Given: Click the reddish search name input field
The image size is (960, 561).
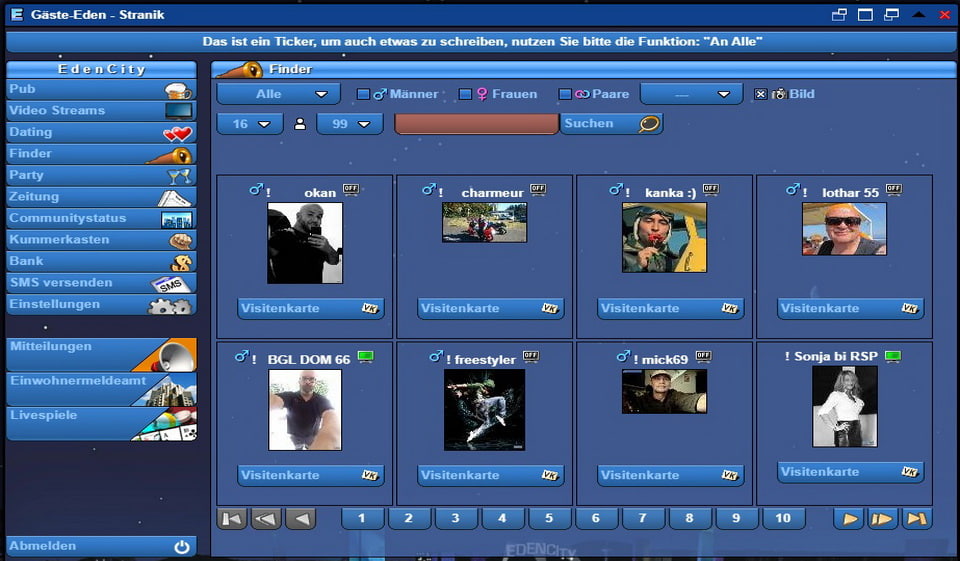Looking at the screenshot, I should 476,124.
